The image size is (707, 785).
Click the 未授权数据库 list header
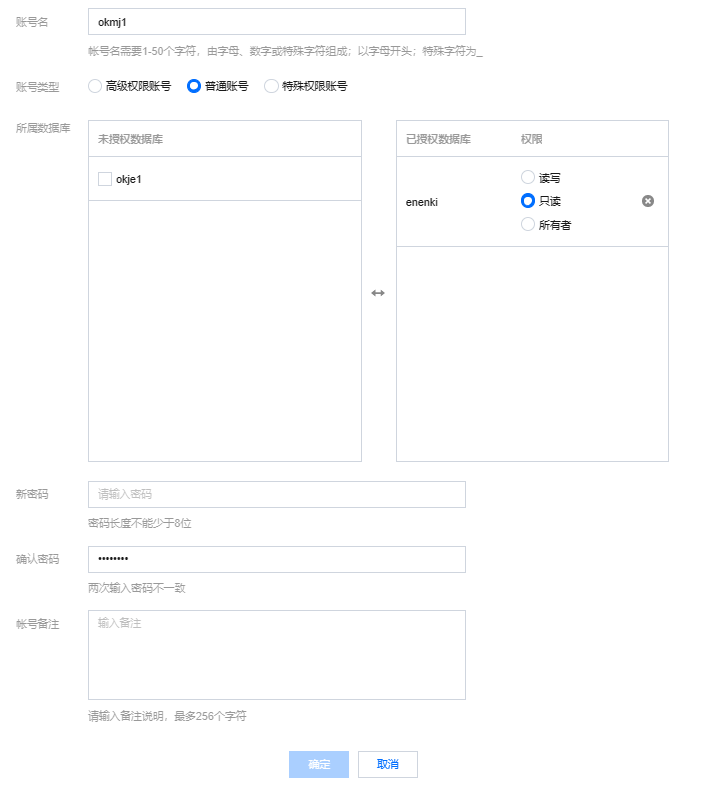(130, 139)
